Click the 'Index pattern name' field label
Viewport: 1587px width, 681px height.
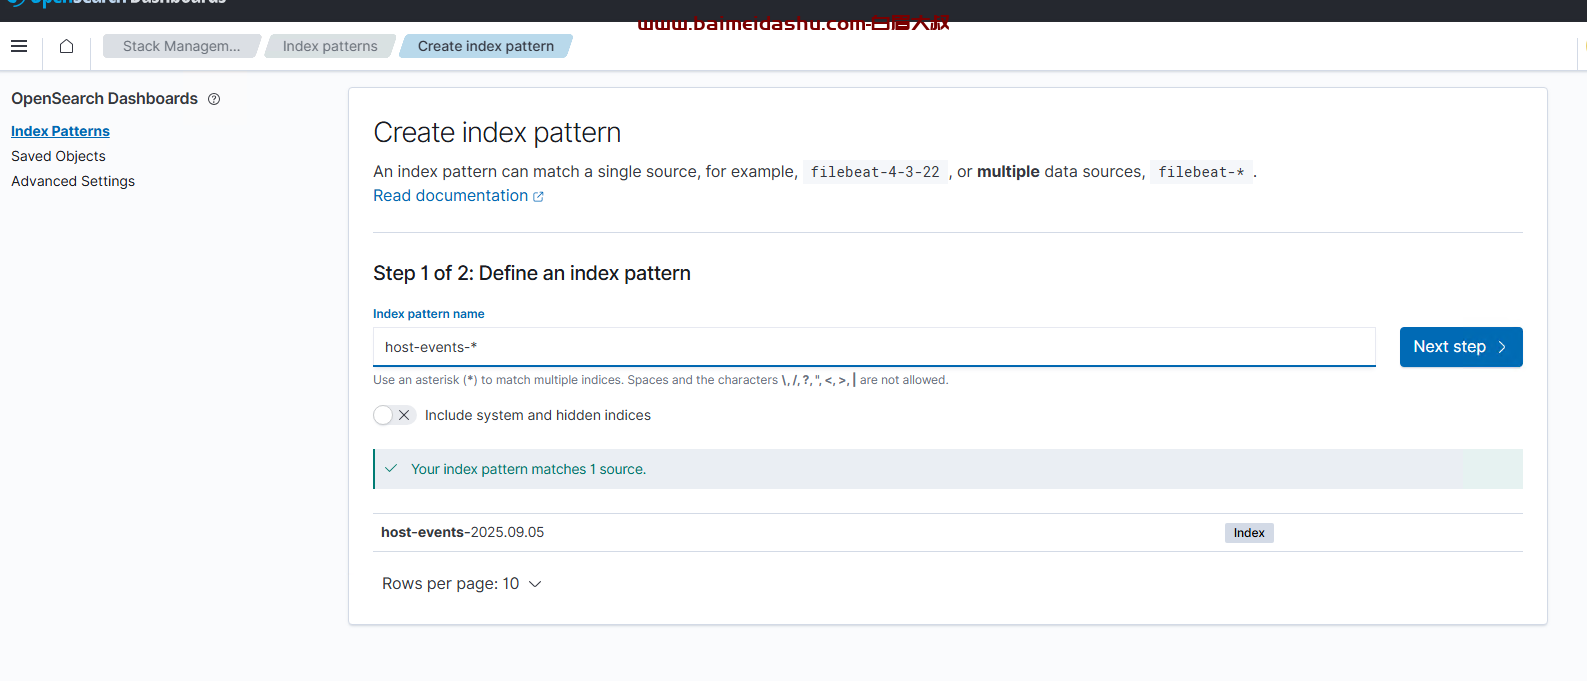point(429,314)
